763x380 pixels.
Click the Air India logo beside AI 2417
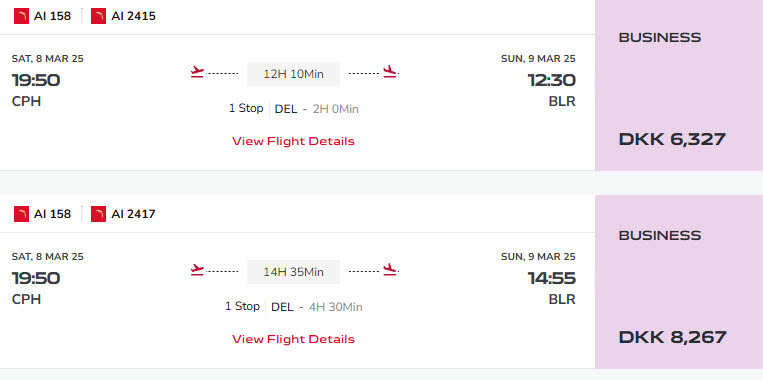(x=98, y=214)
